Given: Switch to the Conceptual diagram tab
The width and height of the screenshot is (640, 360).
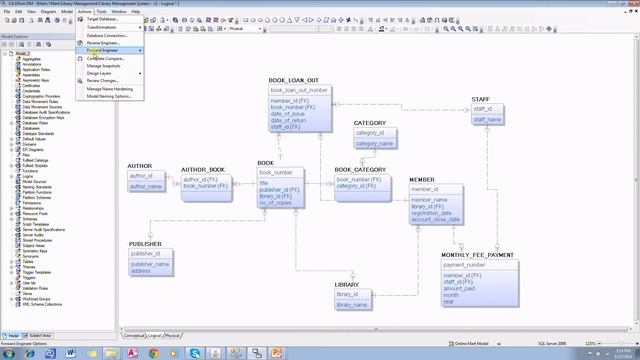Looking at the screenshot, I should pyautogui.click(x=134, y=336).
